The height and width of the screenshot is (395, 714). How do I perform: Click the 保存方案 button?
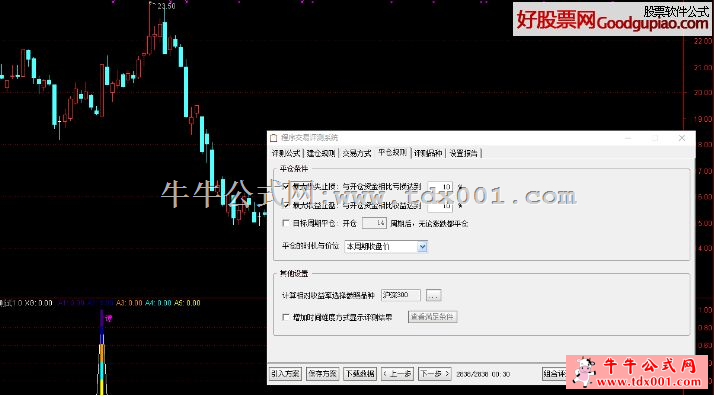click(322, 374)
